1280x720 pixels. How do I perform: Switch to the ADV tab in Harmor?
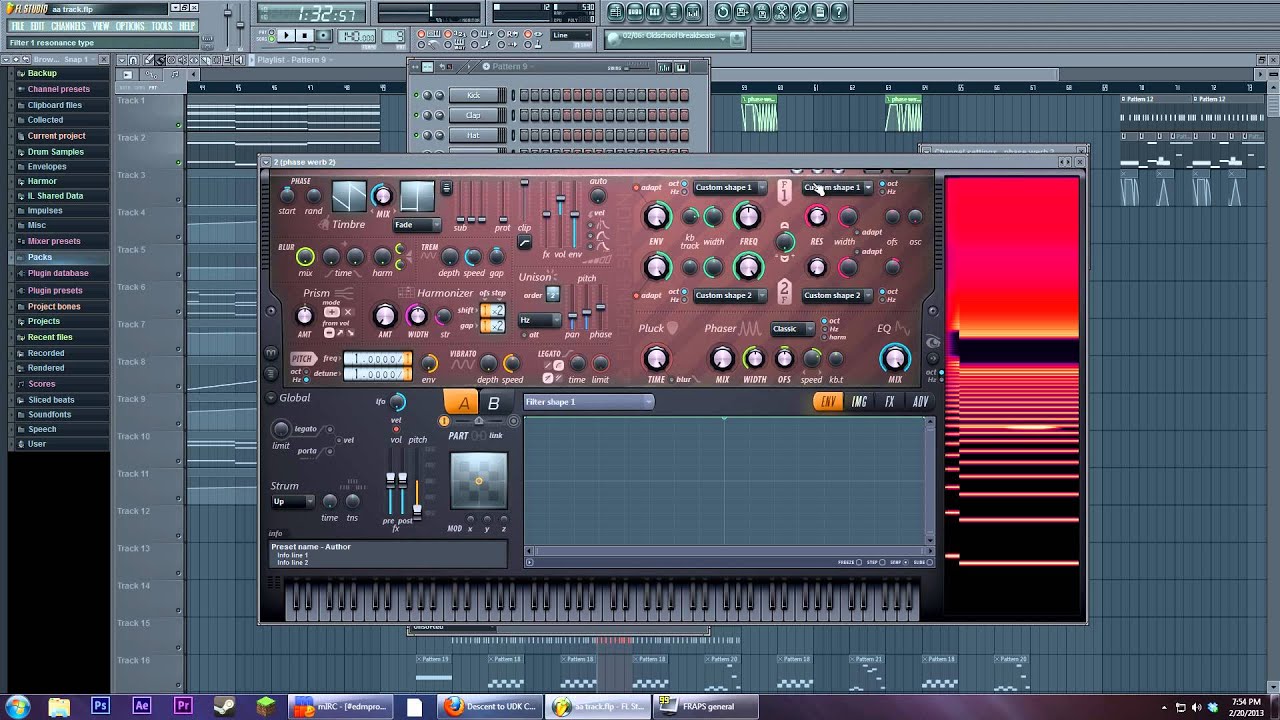(920, 402)
